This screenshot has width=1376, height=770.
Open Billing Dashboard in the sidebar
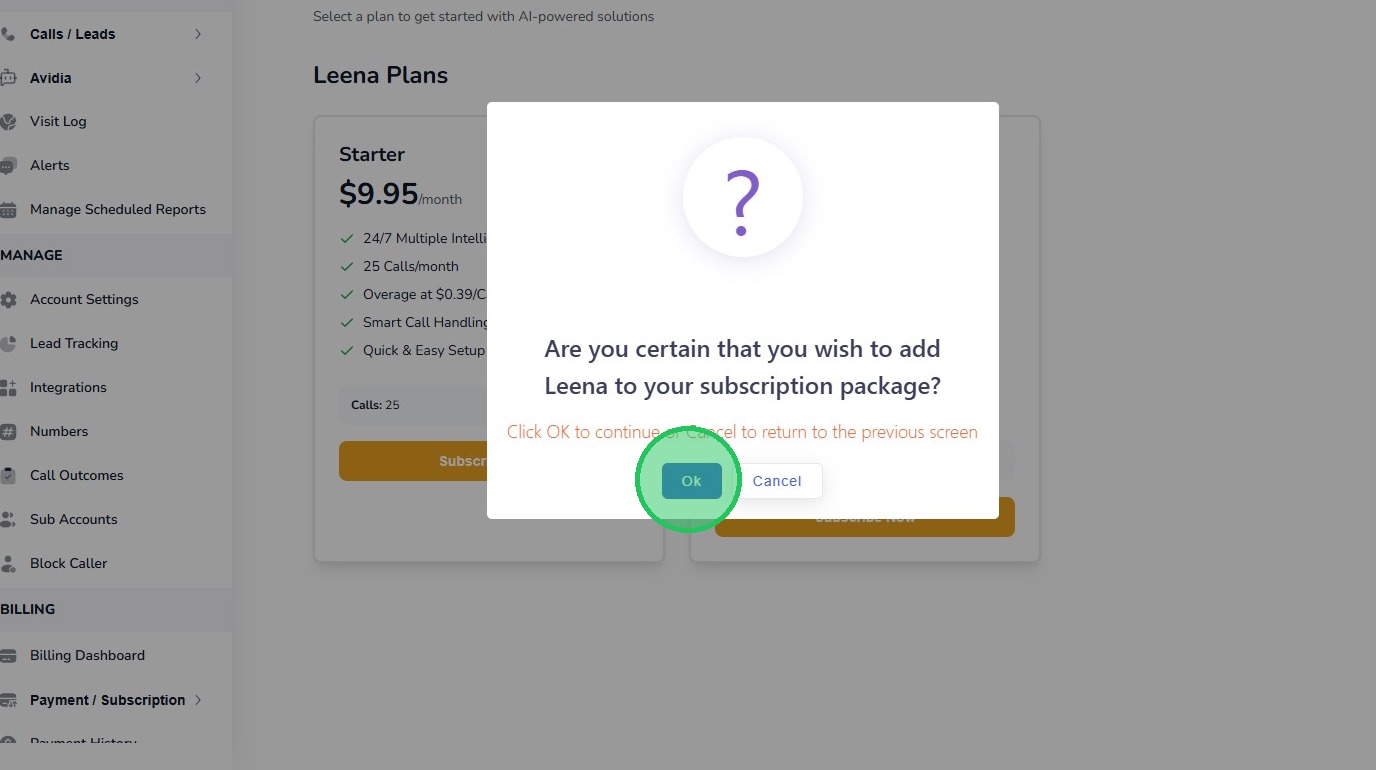coord(87,655)
